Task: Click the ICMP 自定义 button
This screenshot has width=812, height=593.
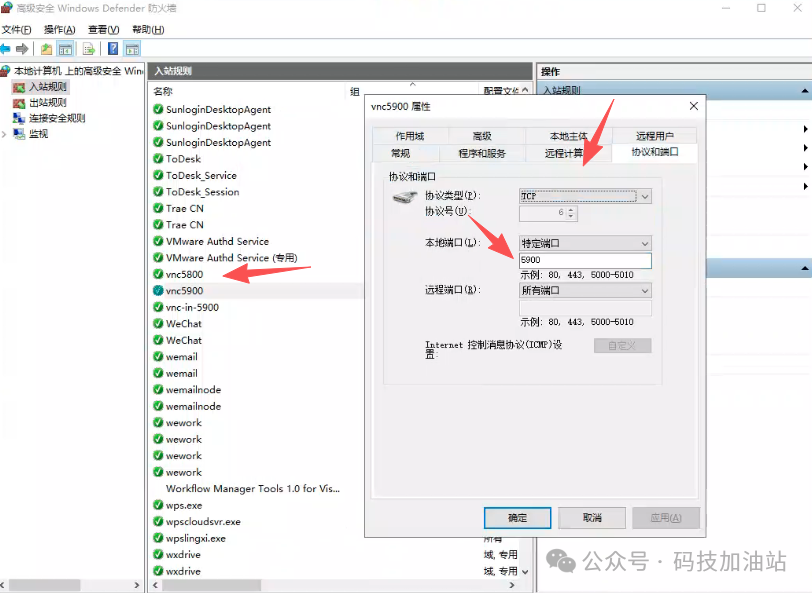Action: [x=622, y=345]
